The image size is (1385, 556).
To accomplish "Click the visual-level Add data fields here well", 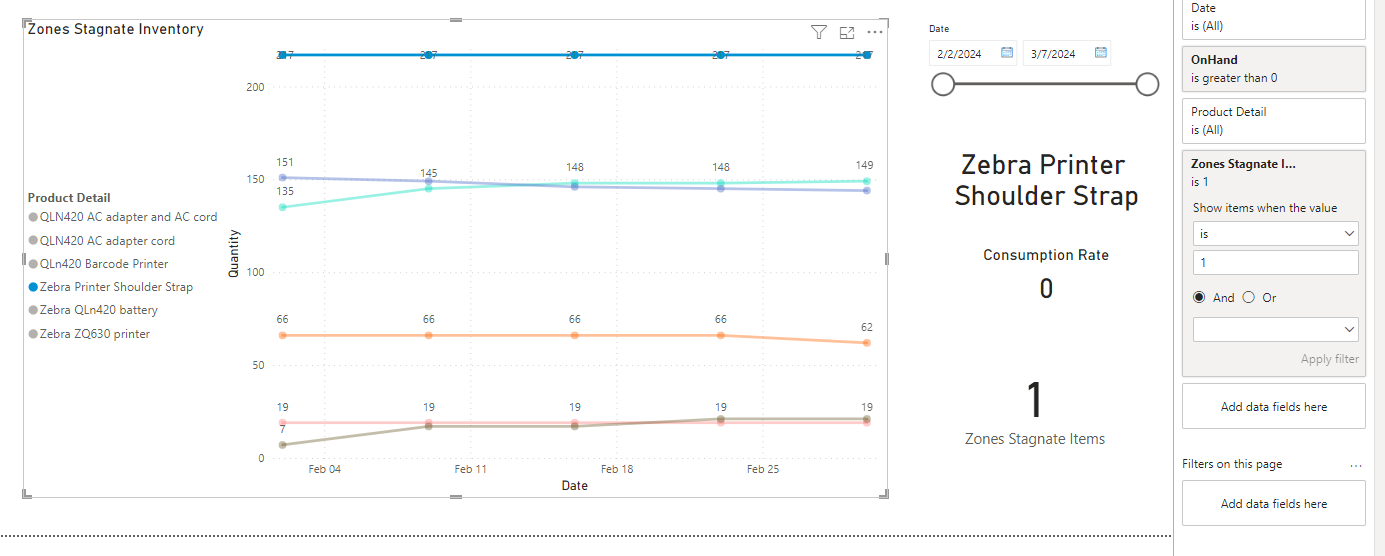I will [x=1273, y=407].
